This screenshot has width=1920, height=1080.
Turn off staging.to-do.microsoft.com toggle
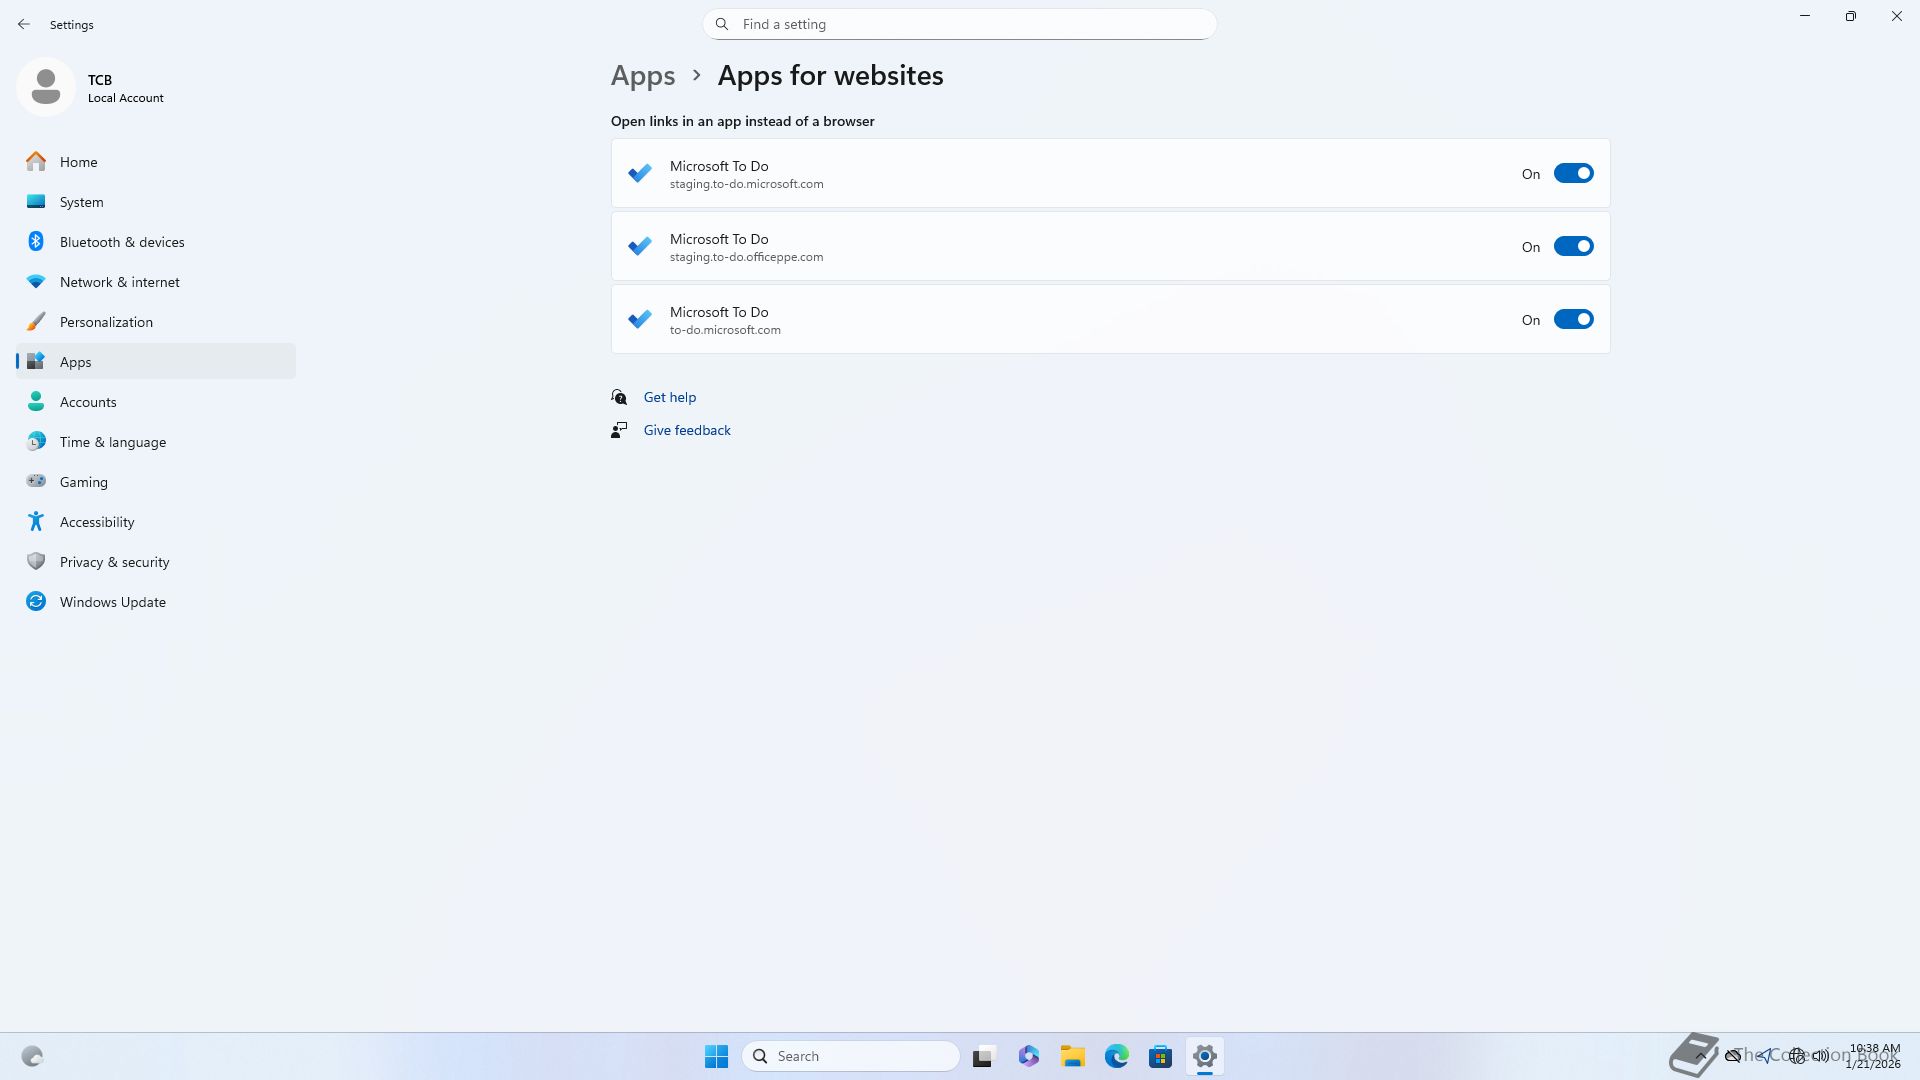click(x=1572, y=174)
